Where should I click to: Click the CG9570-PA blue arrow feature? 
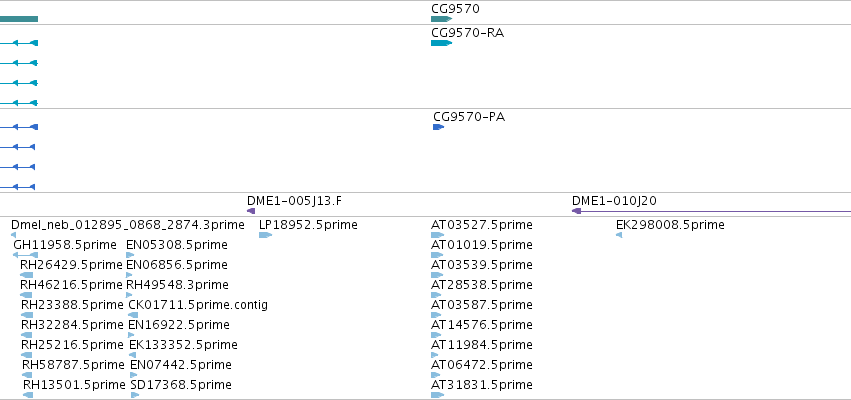(x=439, y=127)
